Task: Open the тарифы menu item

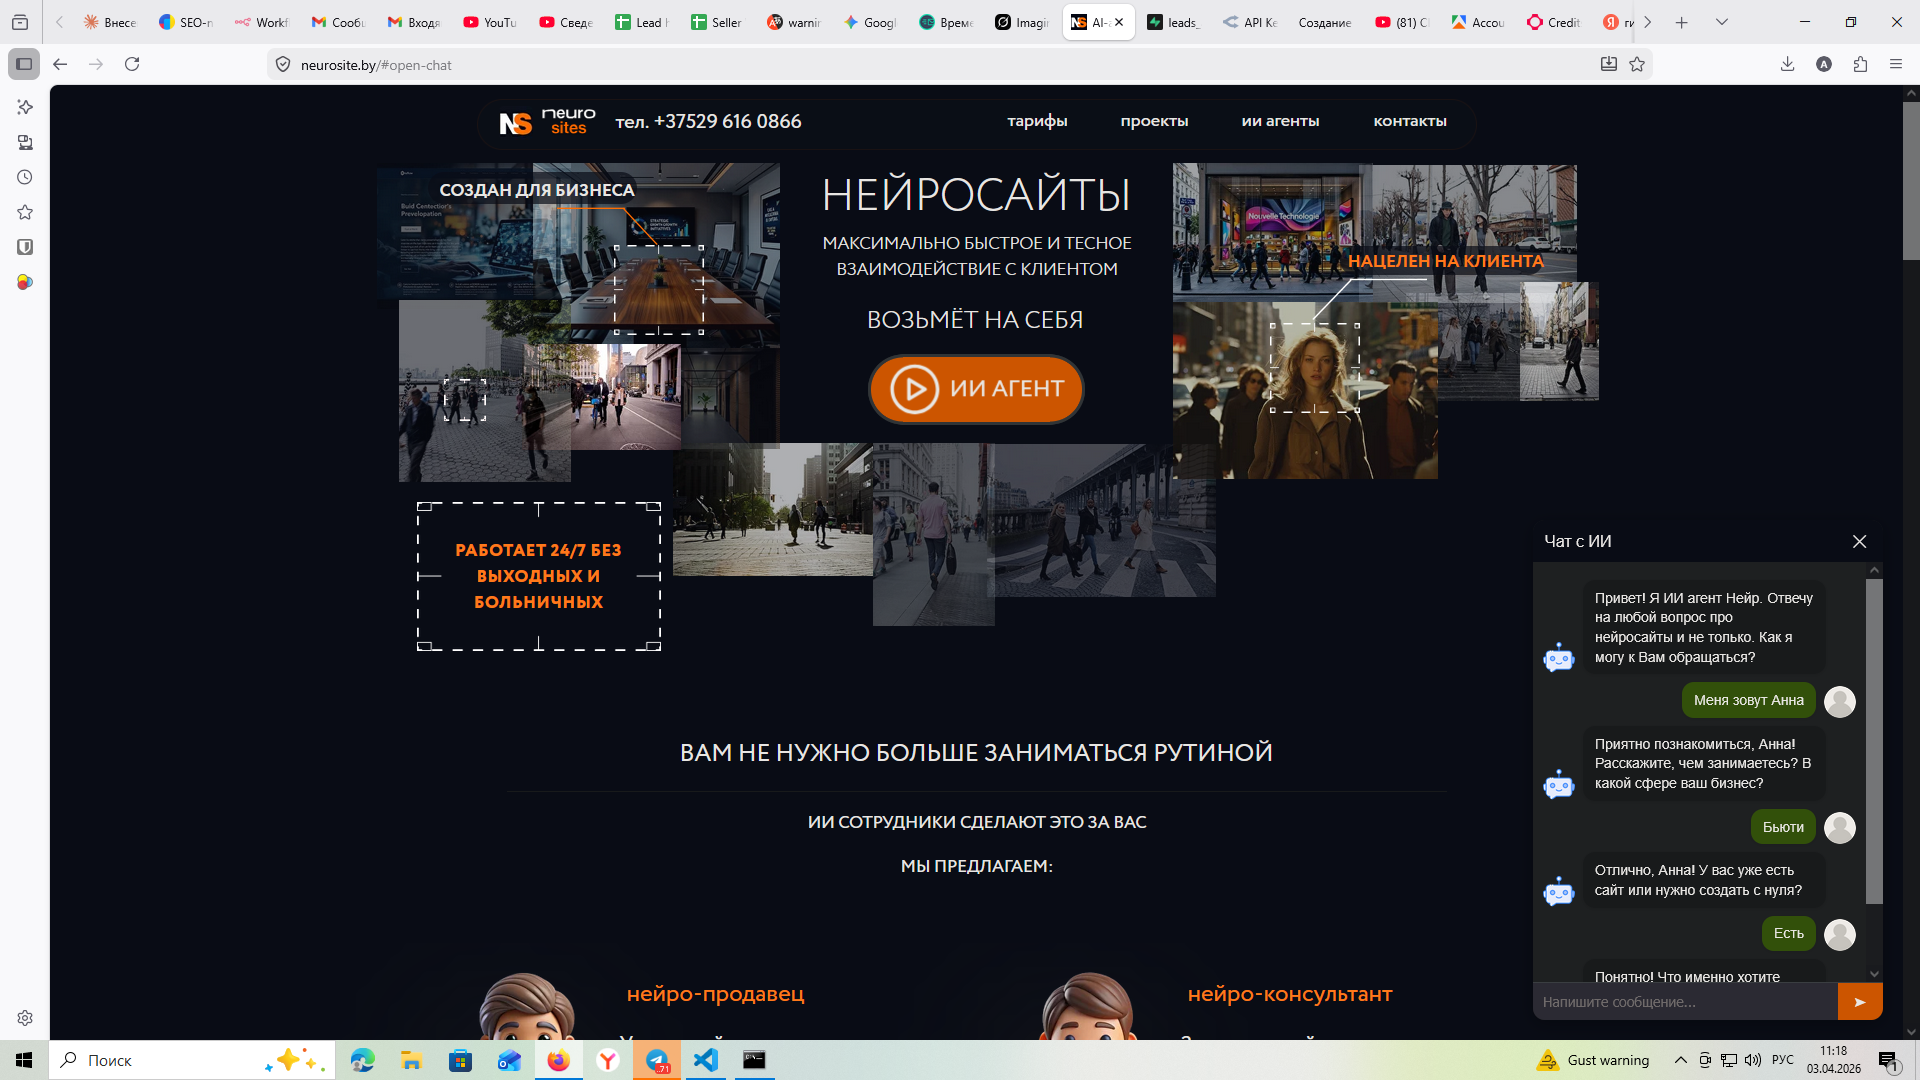Action: pos(1037,121)
